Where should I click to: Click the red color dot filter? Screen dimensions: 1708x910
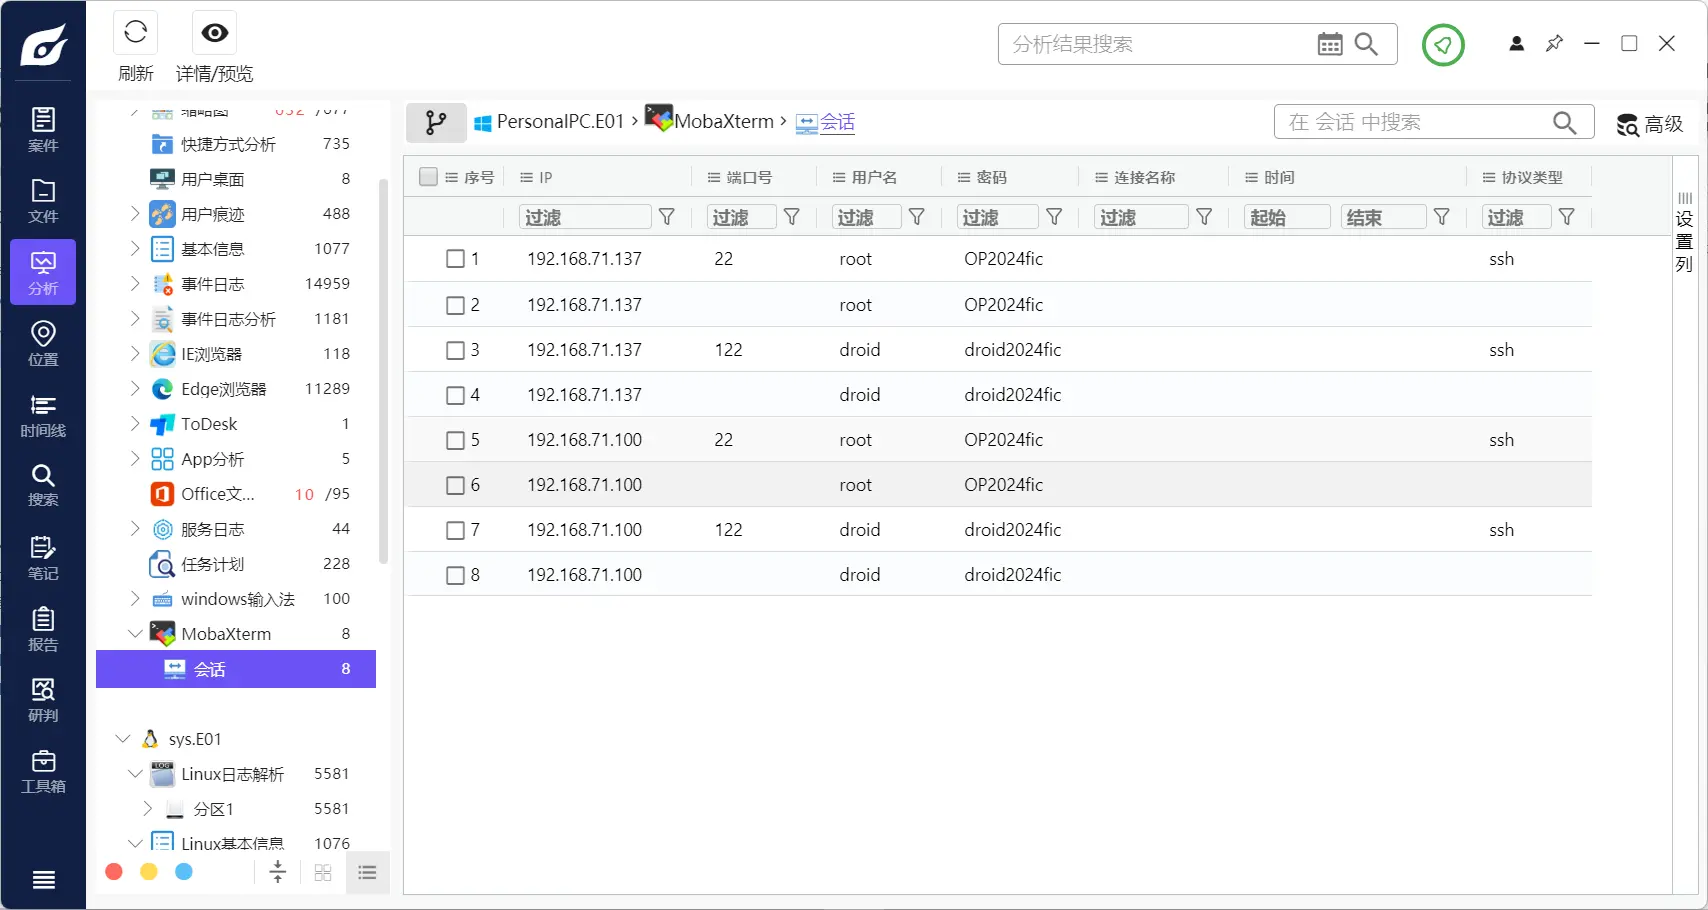114,872
